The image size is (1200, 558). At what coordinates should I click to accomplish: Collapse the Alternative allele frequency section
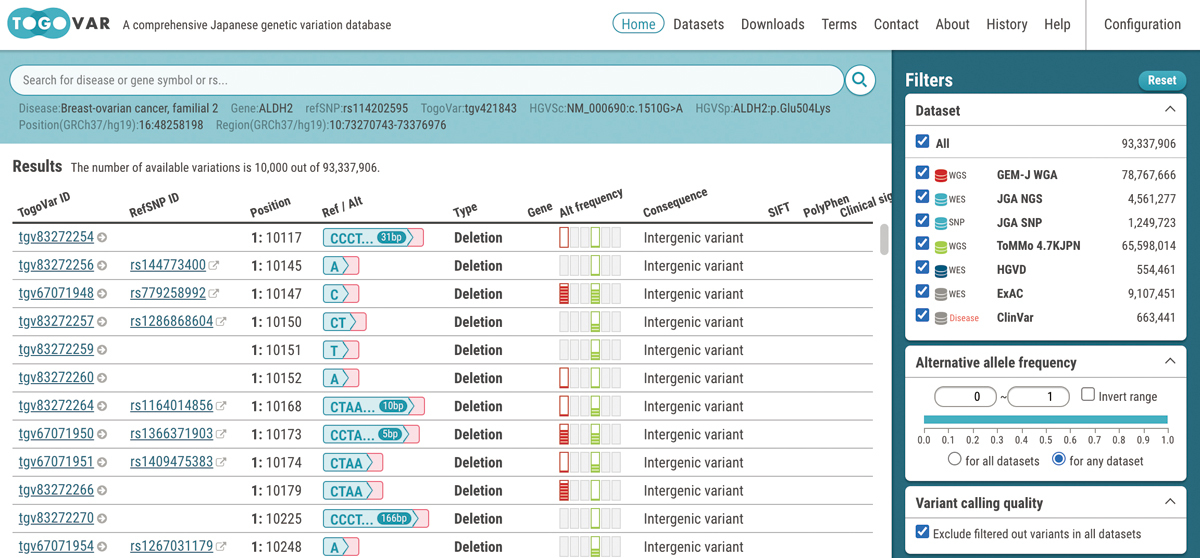pyautogui.click(x=1170, y=362)
